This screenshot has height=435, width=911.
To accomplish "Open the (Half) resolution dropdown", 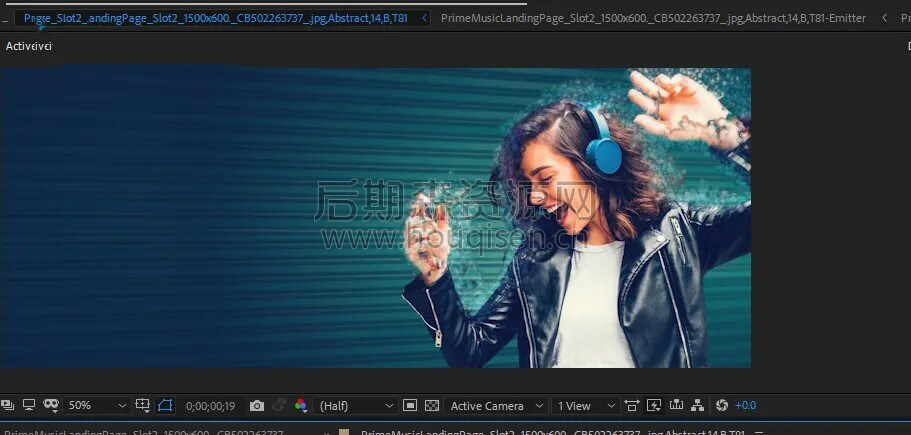I will (356, 406).
